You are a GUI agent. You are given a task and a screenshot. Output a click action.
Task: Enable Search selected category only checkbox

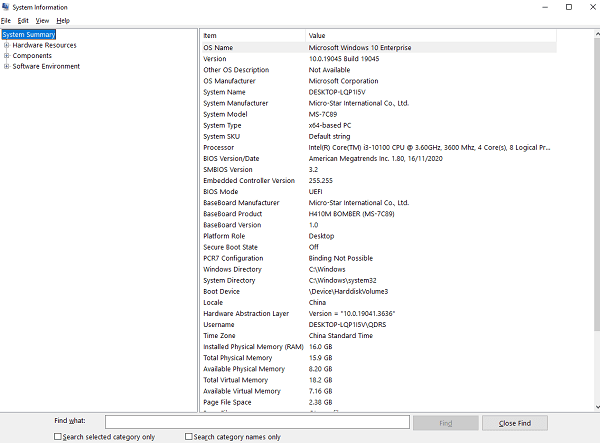pos(58,436)
